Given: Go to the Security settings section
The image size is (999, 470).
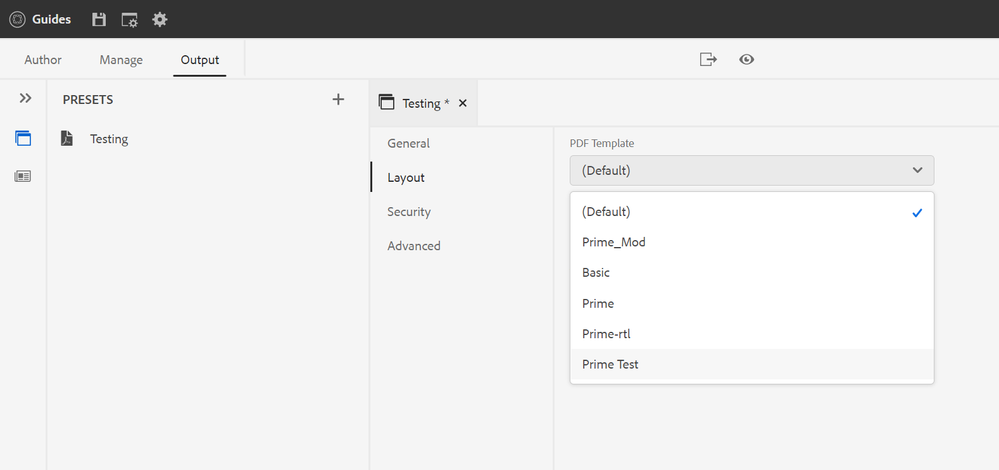Looking at the screenshot, I should click(x=409, y=211).
